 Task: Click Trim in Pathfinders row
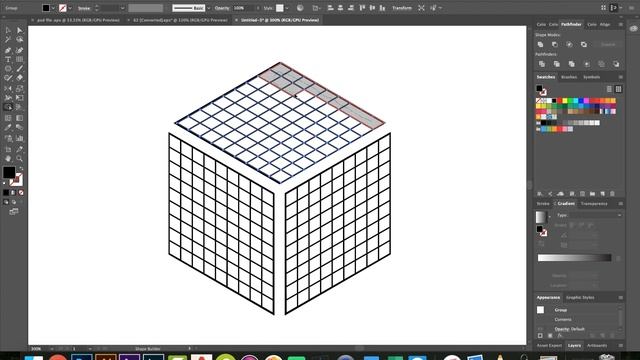[x=557, y=64]
